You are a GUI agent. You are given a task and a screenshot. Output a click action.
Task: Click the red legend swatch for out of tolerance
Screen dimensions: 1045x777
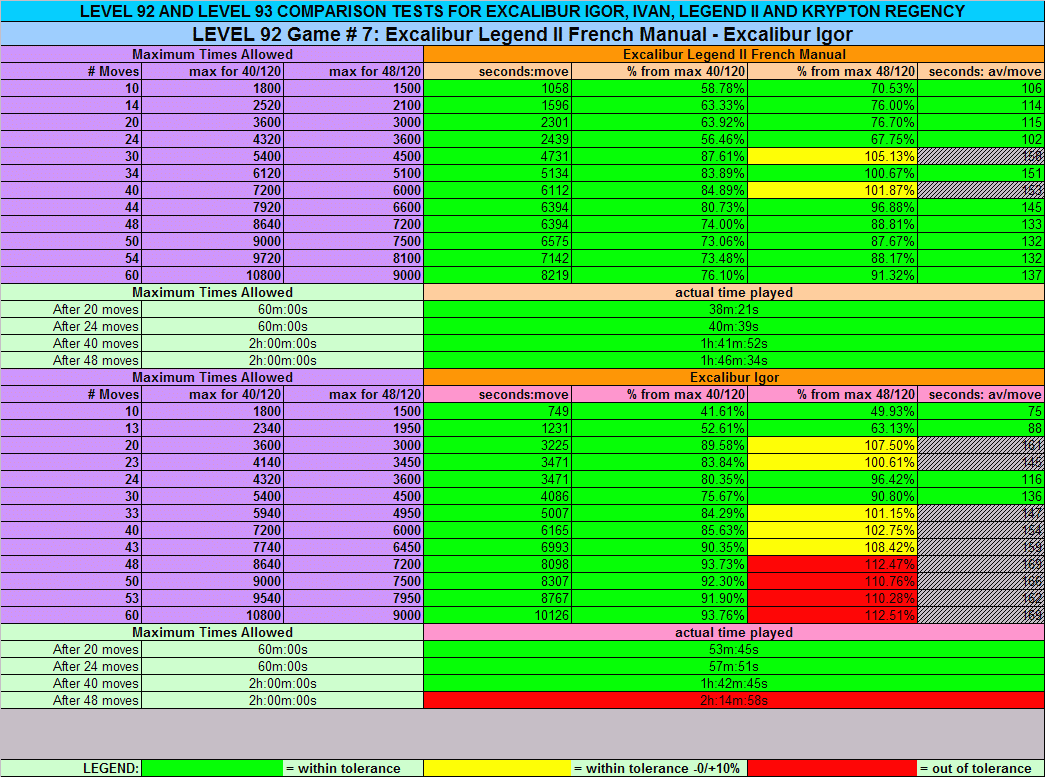pyautogui.click(x=832, y=768)
